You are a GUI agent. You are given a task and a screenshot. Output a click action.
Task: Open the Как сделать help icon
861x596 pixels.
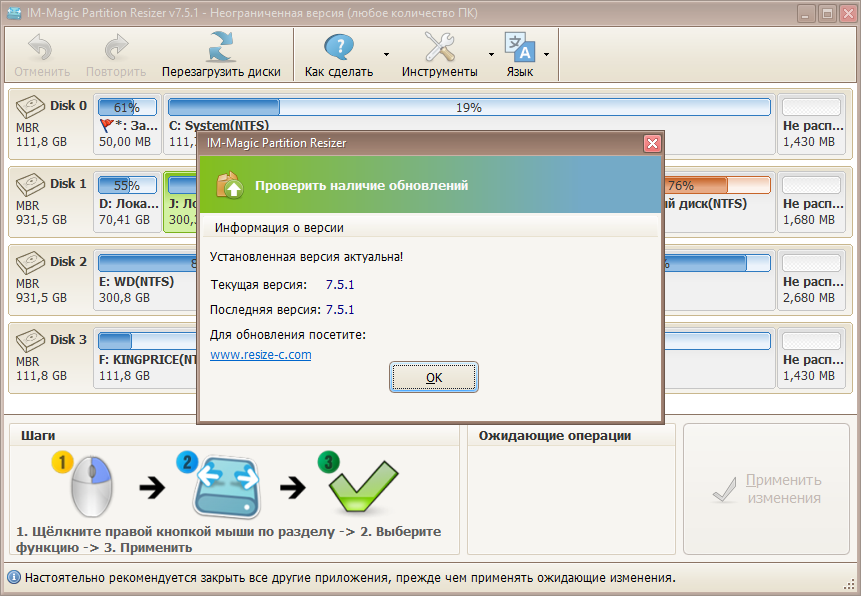pyautogui.click(x=339, y=47)
